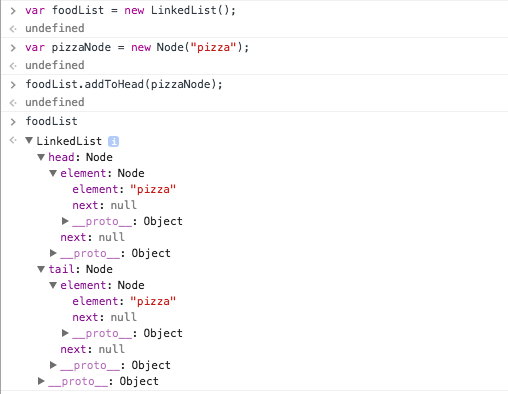Expand __proto__ inside tail's element node
508x394 pixels.
[65, 333]
